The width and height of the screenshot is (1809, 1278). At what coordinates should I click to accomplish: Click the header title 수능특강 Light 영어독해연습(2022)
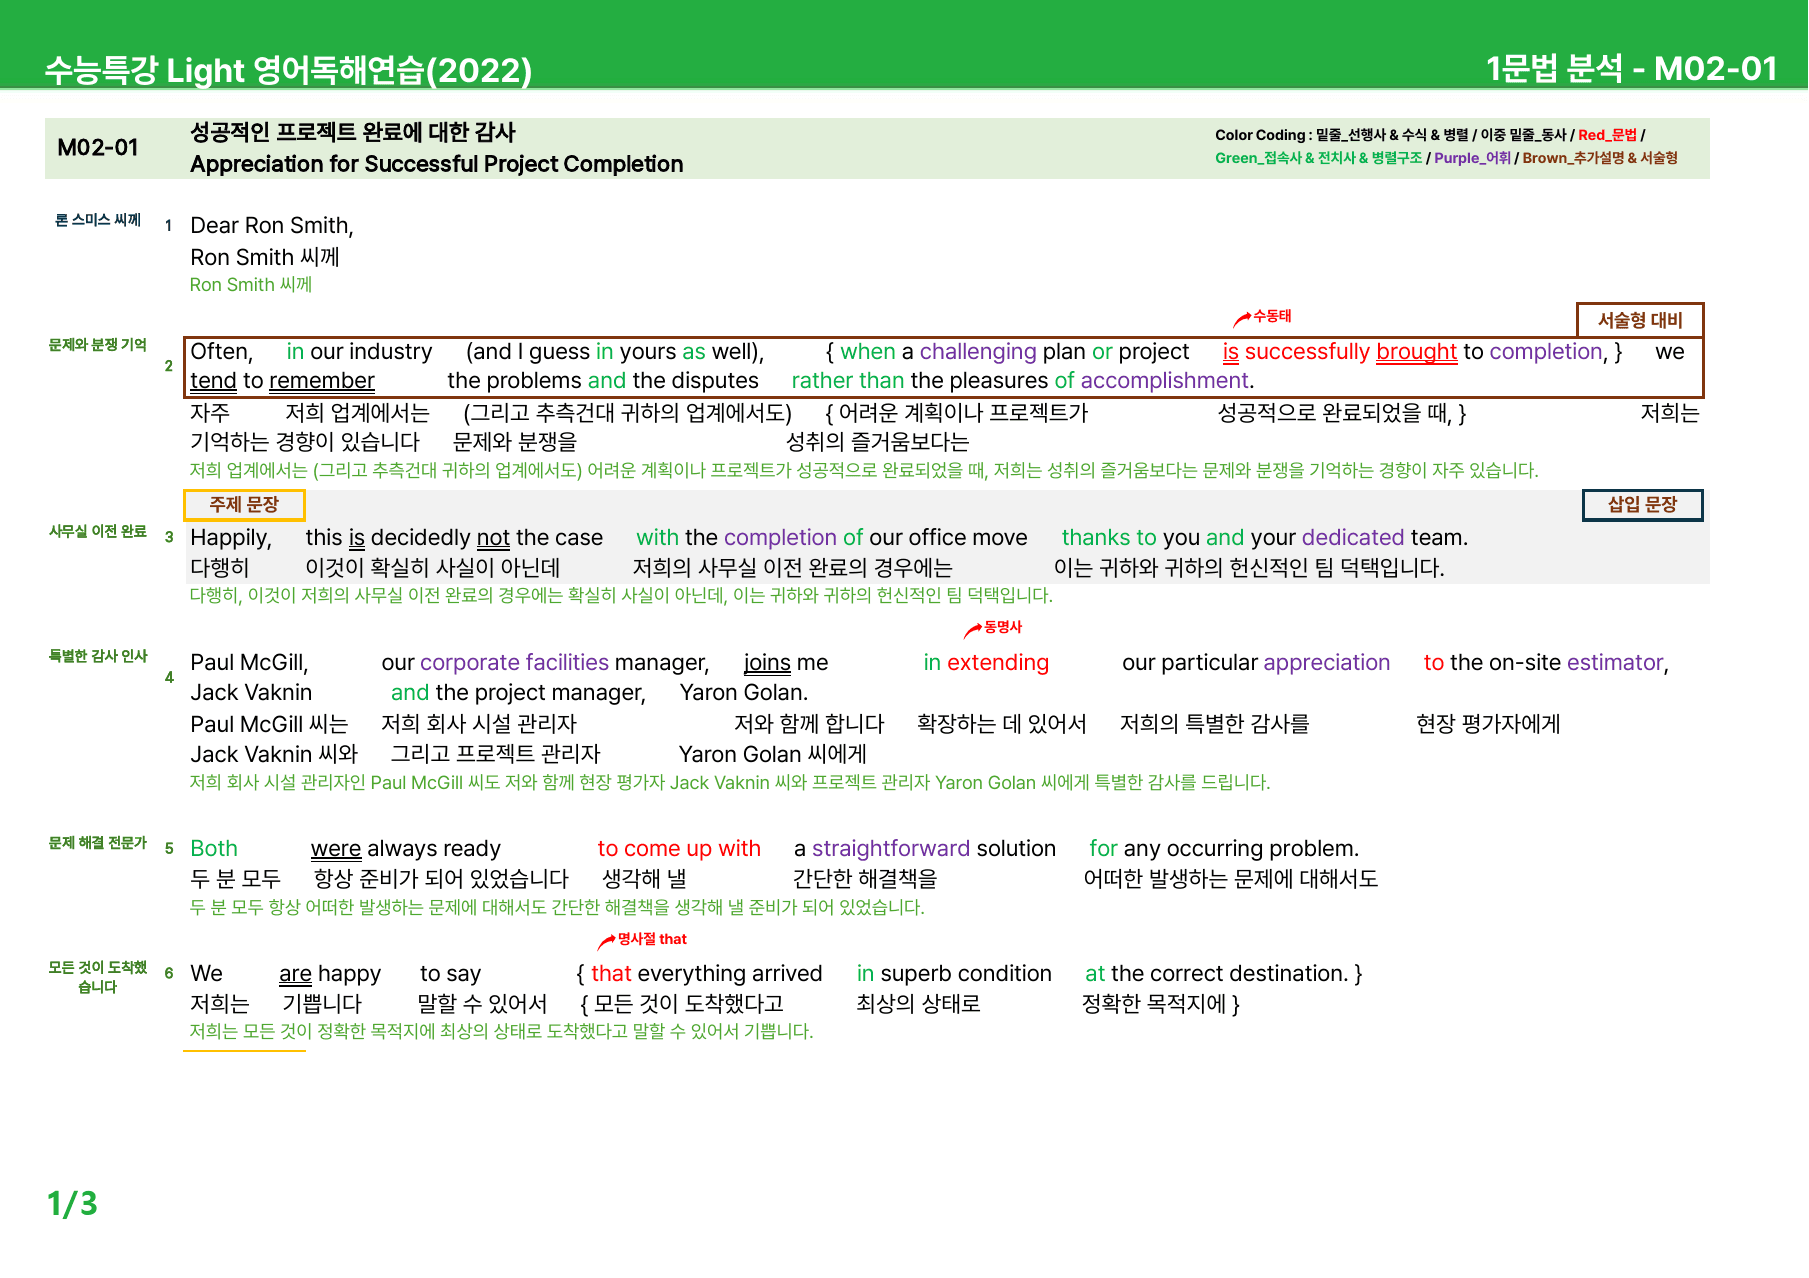click(x=288, y=70)
